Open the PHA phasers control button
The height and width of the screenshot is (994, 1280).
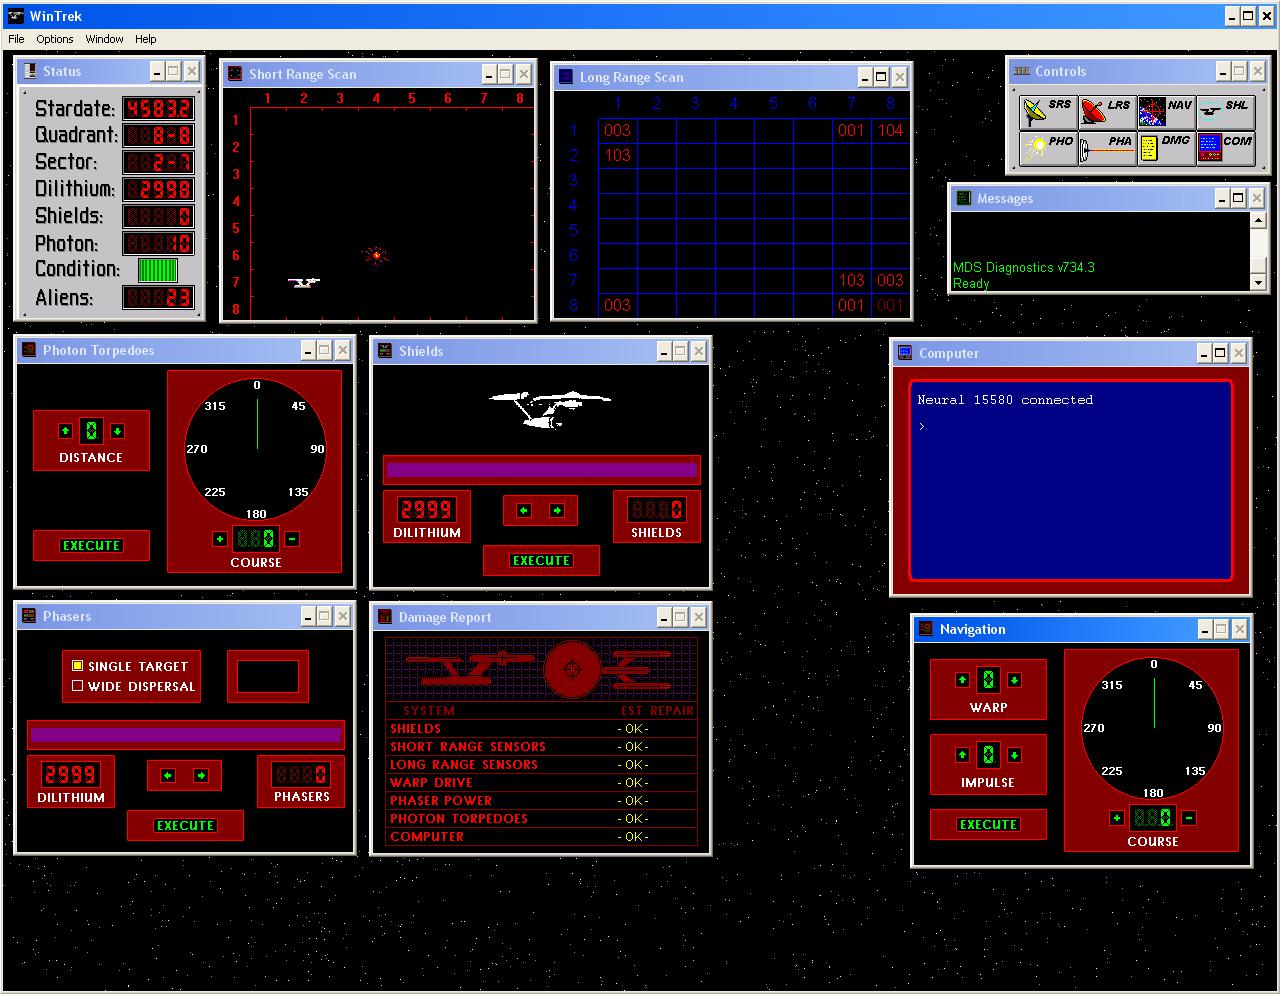1107,148
